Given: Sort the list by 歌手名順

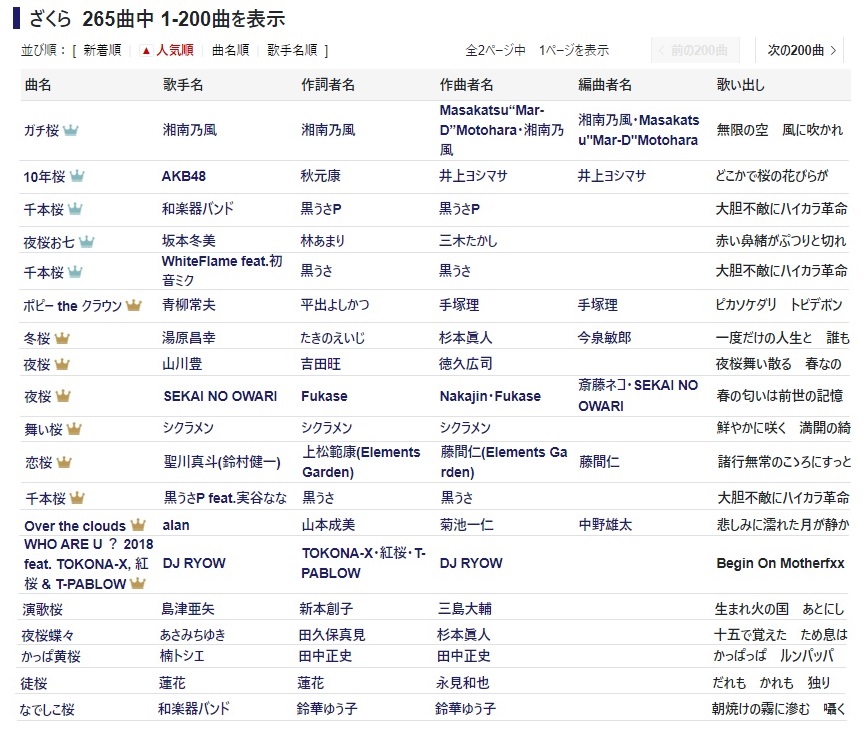Looking at the screenshot, I should (x=294, y=50).
